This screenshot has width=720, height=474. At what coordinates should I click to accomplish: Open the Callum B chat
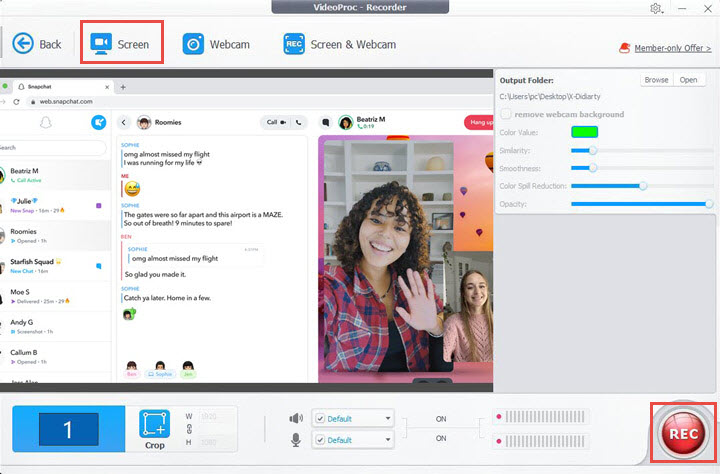pyautogui.click(x=55, y=357)
